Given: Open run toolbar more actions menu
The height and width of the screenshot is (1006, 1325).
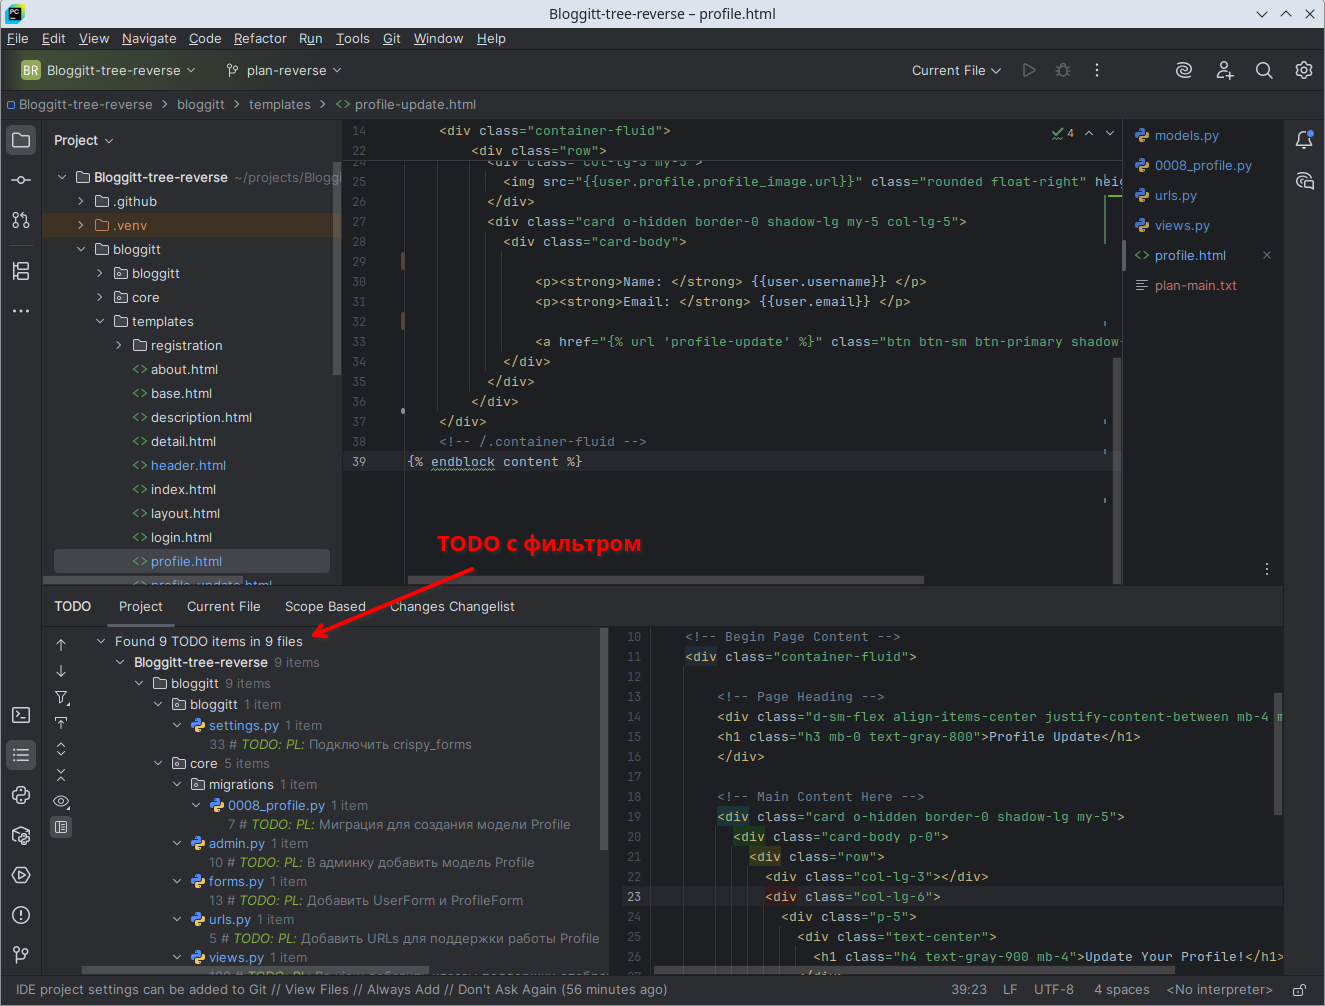Looking at the screenshot, I should (1097, 70).
